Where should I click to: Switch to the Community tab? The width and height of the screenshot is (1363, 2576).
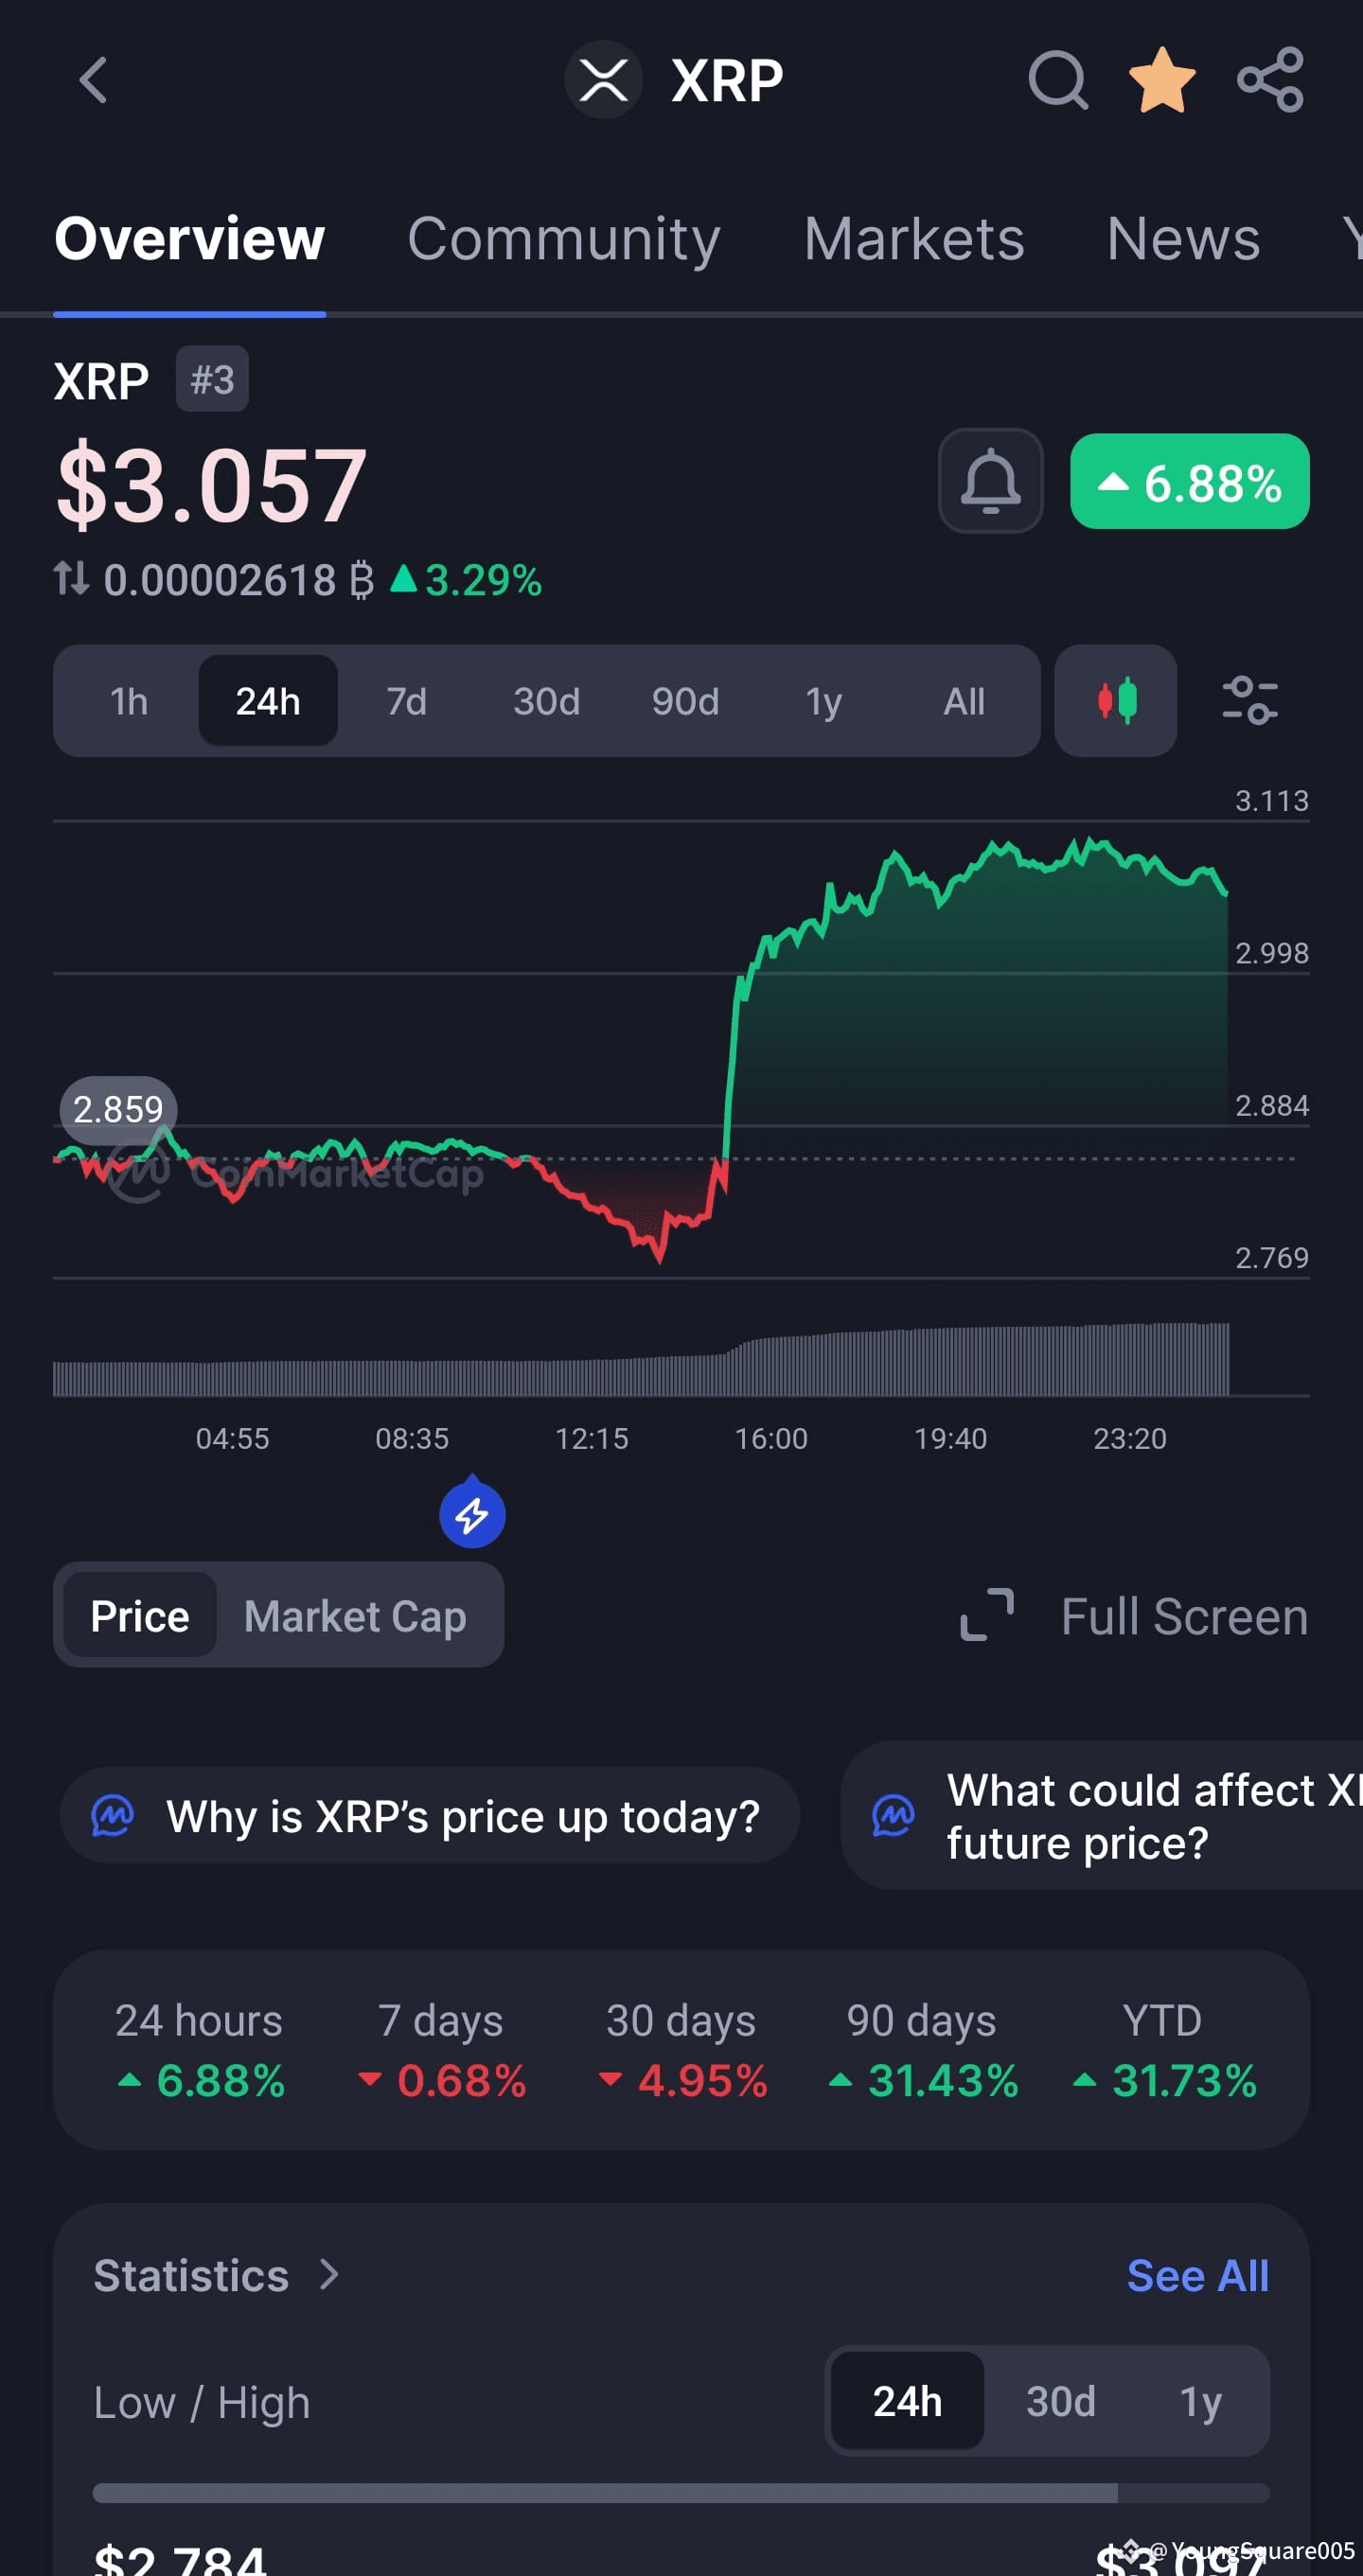(x=564, y=239)
